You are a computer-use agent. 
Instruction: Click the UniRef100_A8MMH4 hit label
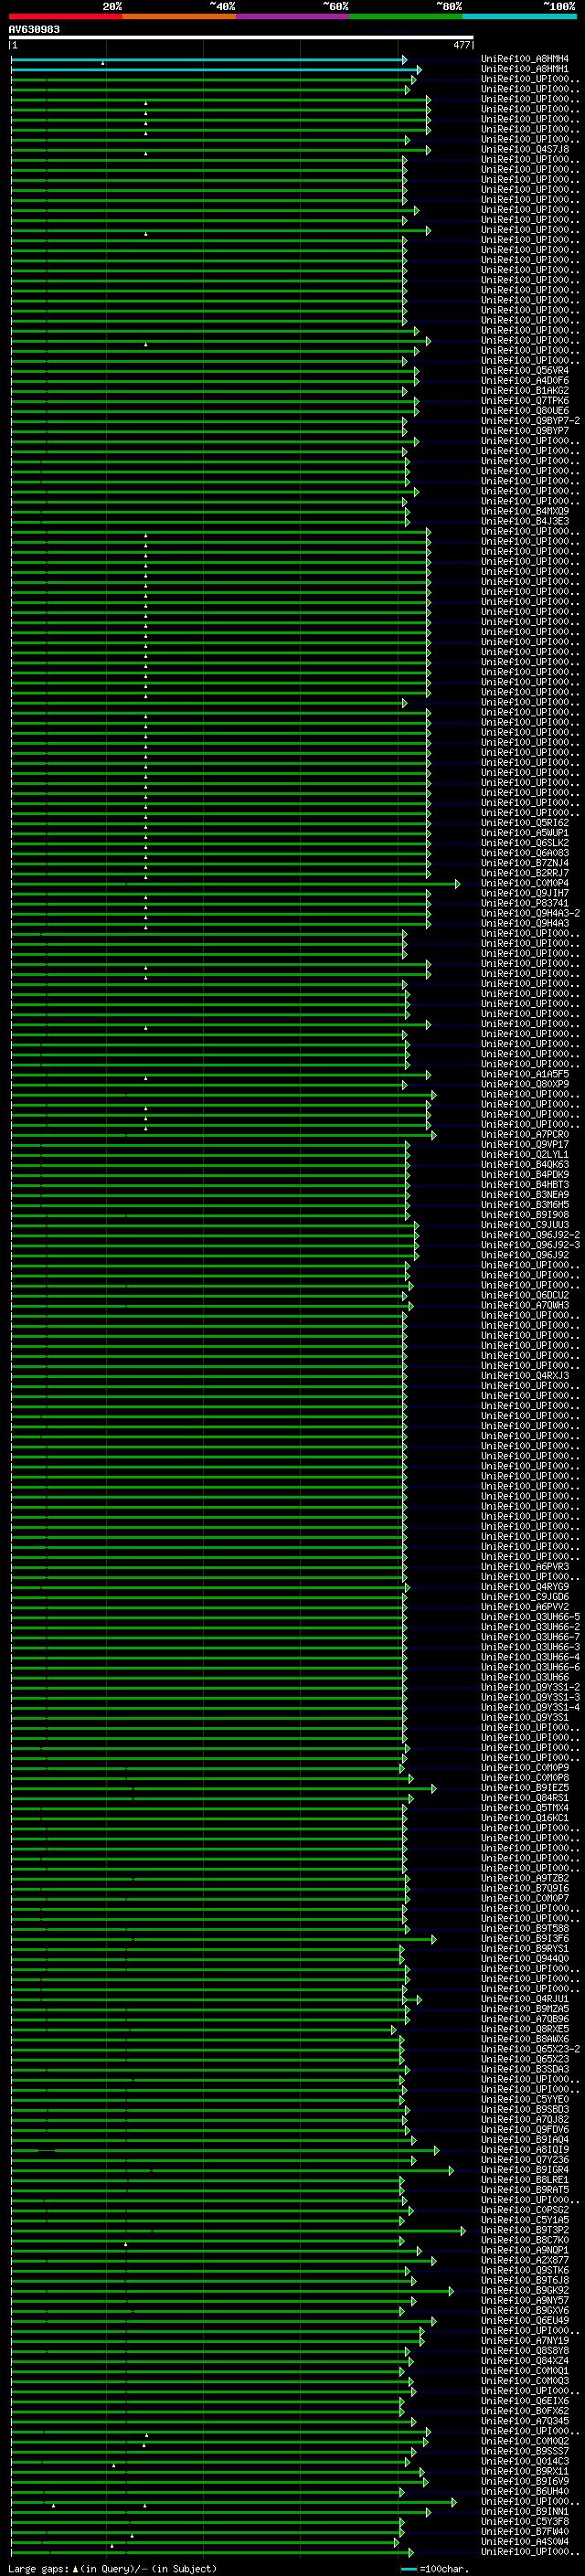click(525, 59)
